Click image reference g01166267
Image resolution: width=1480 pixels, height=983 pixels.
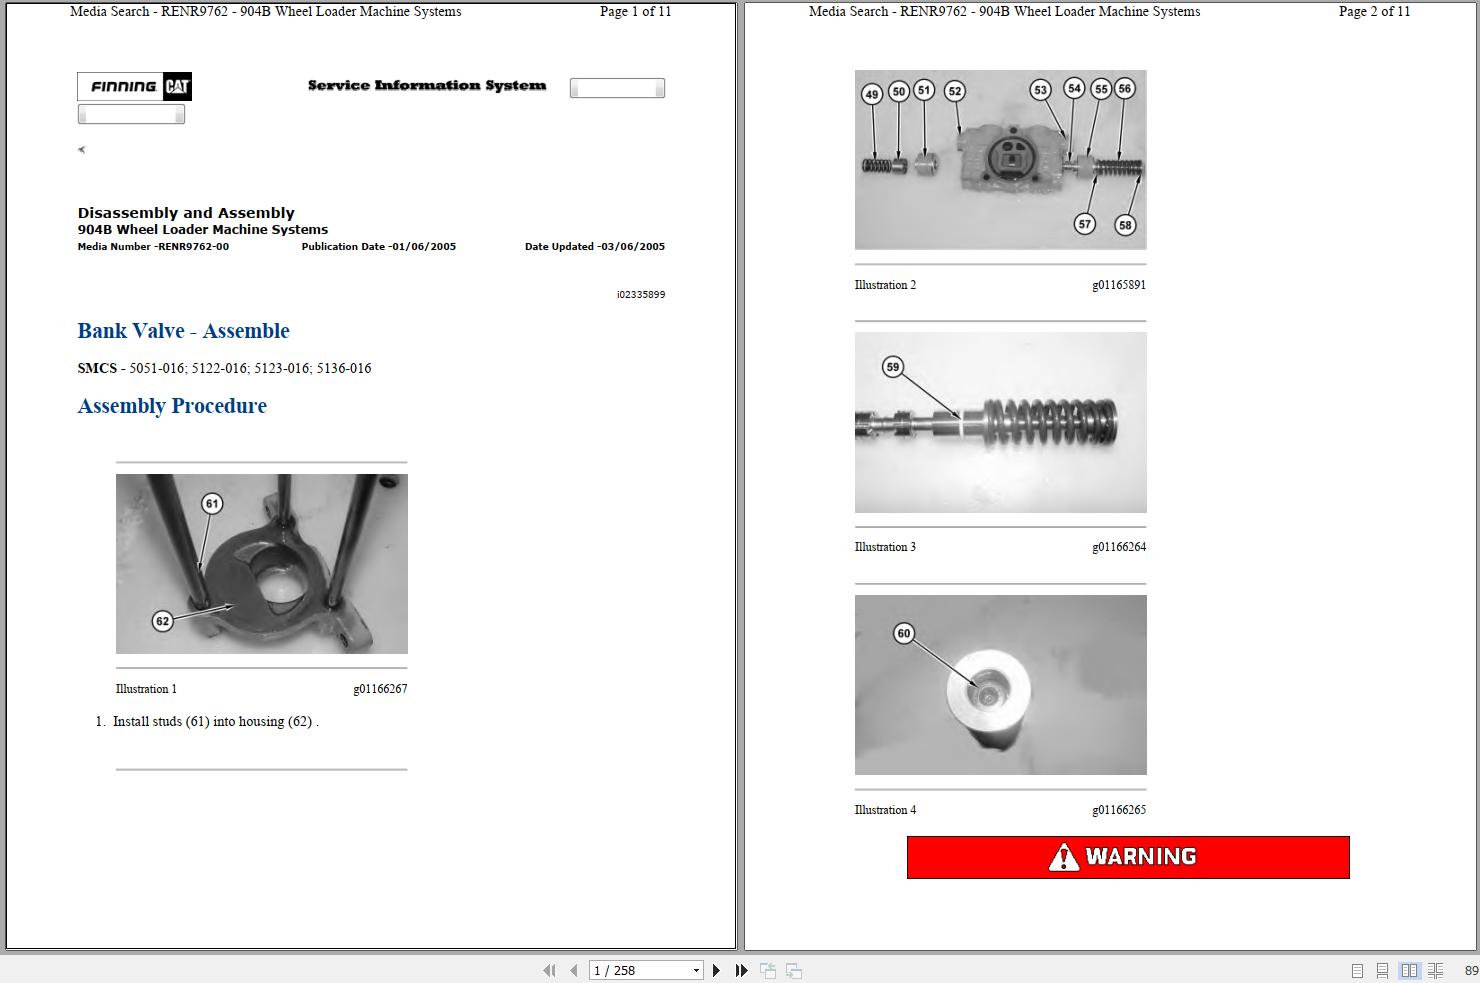point(380,689)
